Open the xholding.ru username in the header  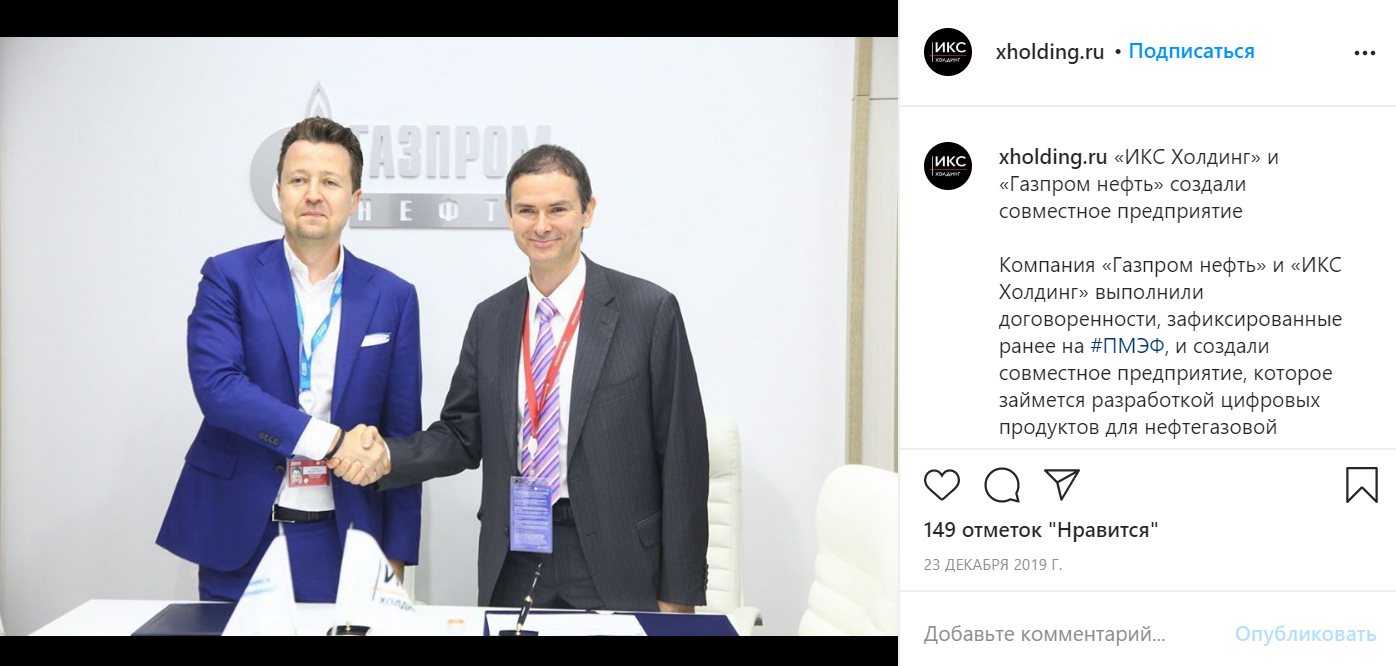click(x=1050, y=52)
